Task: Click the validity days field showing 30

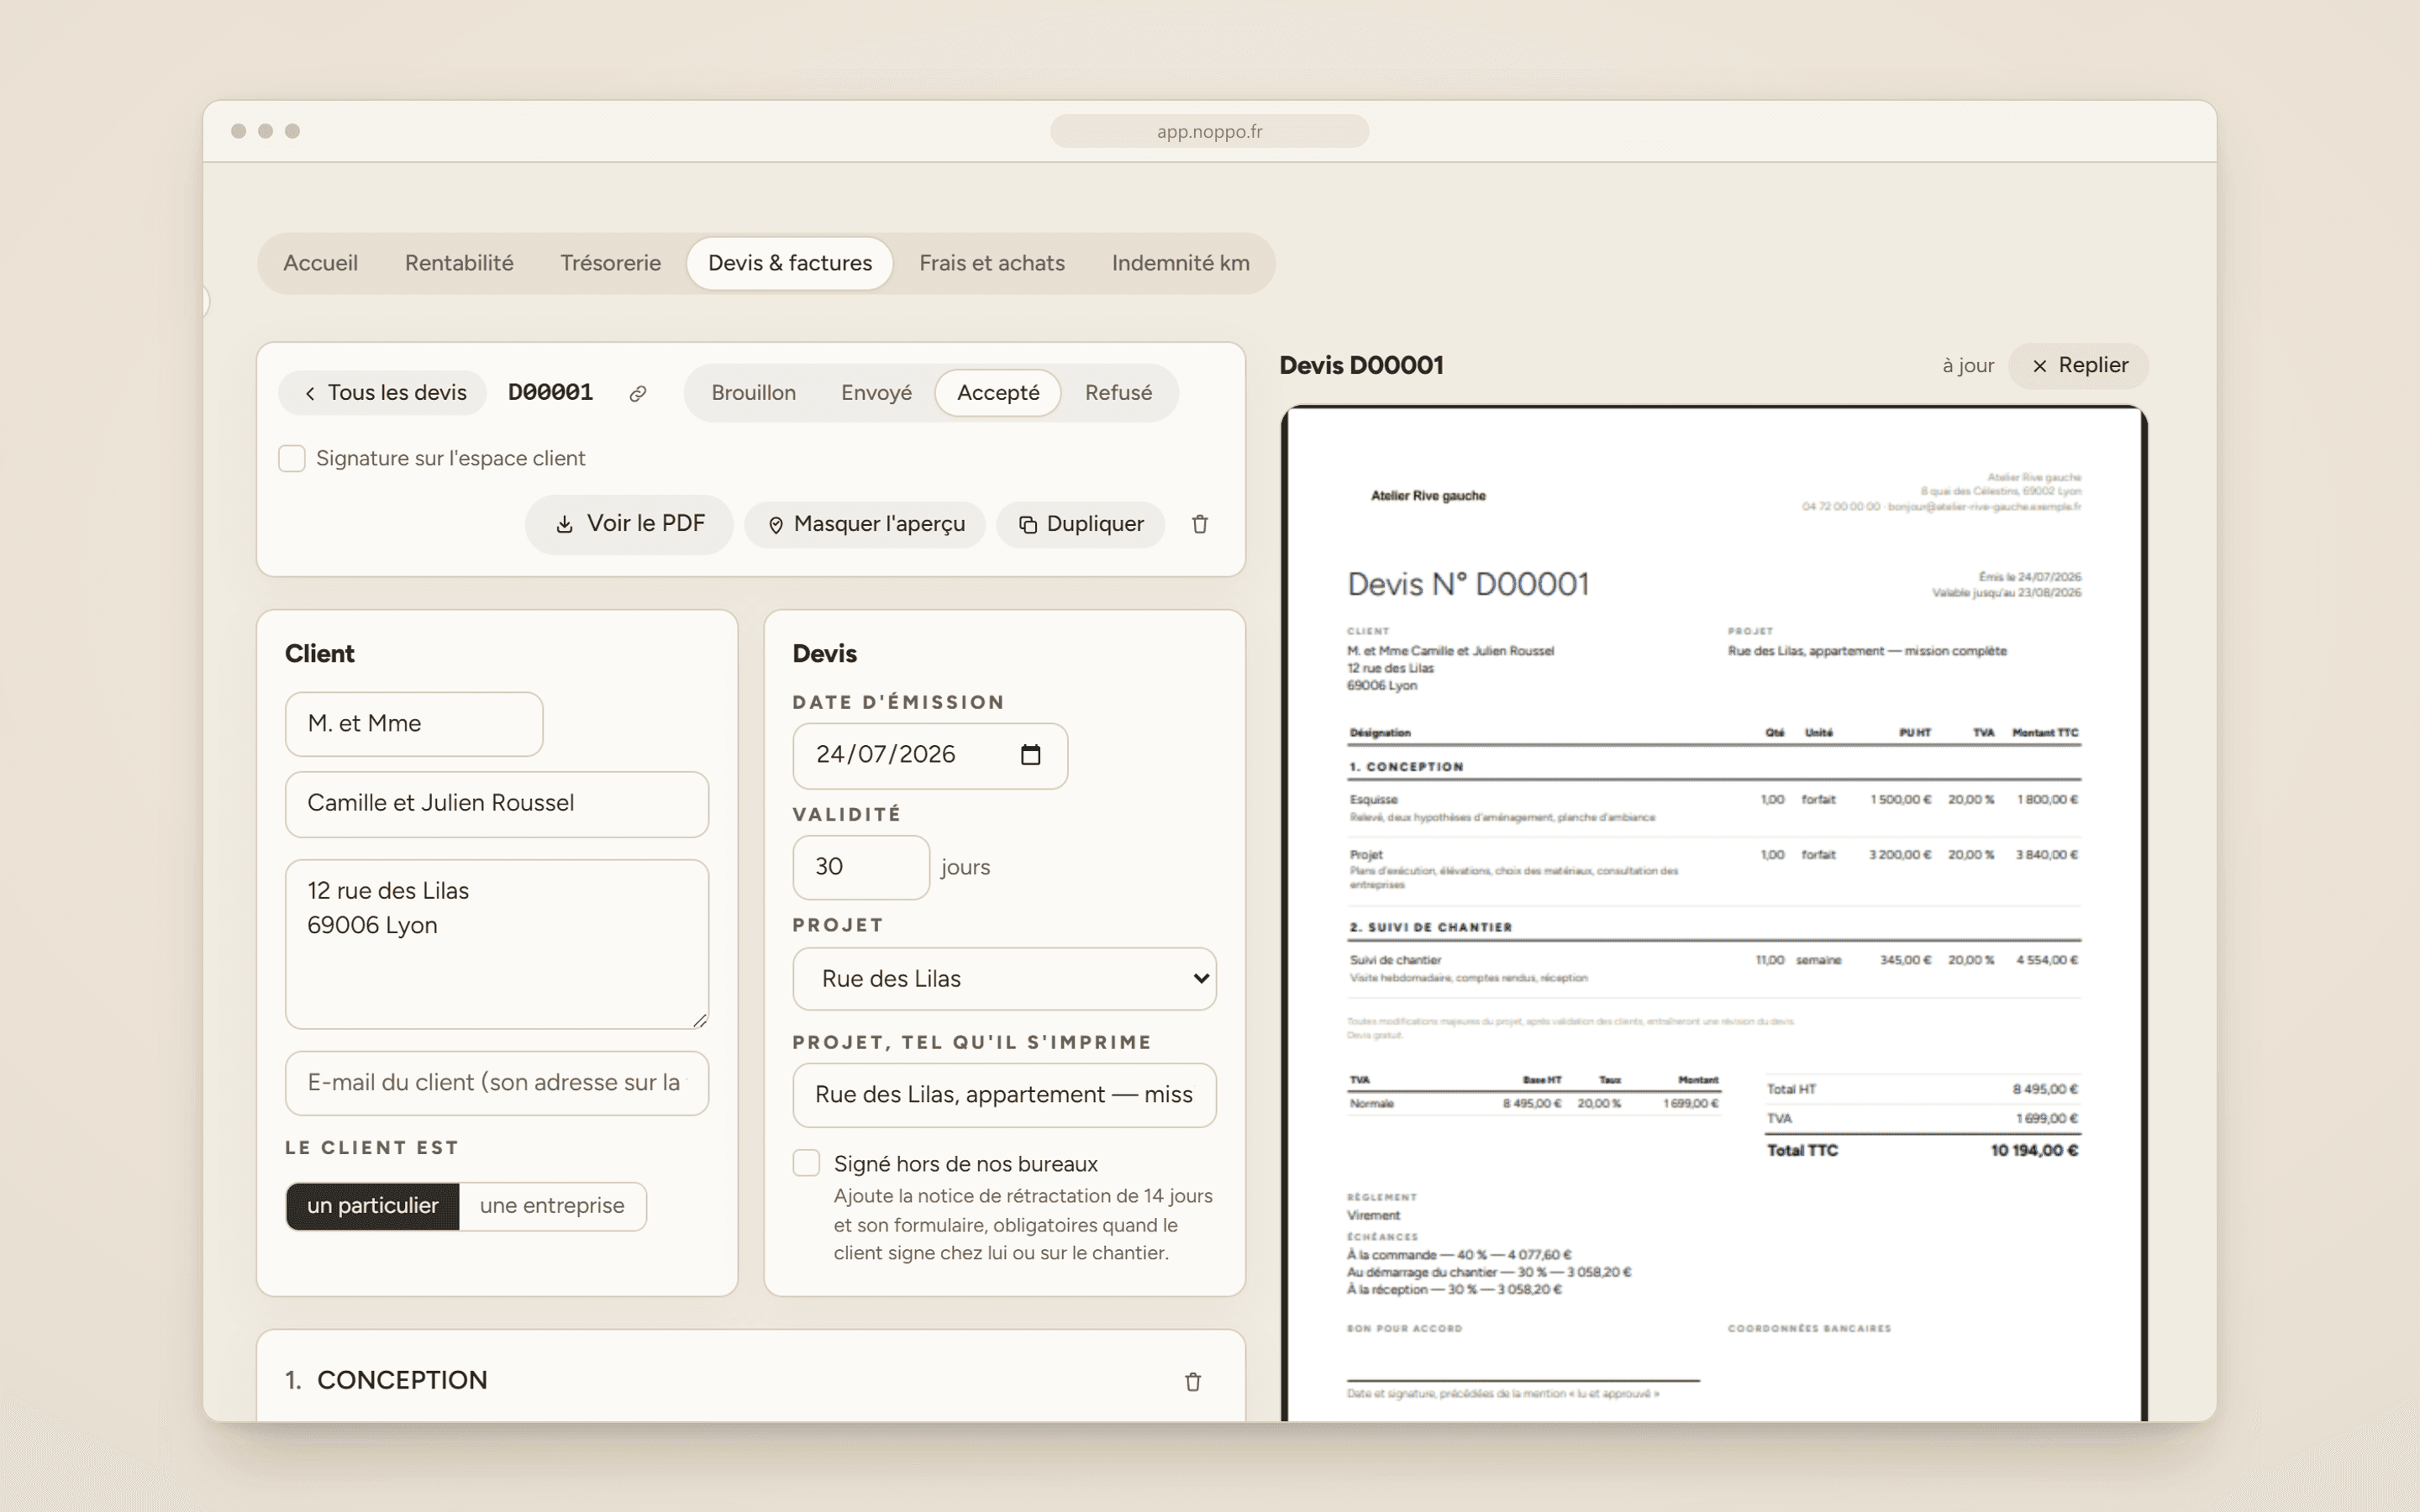Action: [x=861, y=867]
